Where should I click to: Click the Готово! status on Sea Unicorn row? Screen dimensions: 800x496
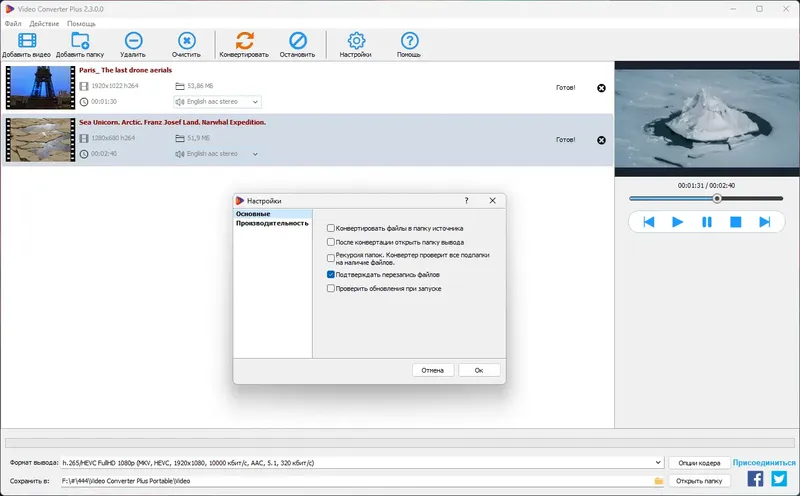point(565,139)
